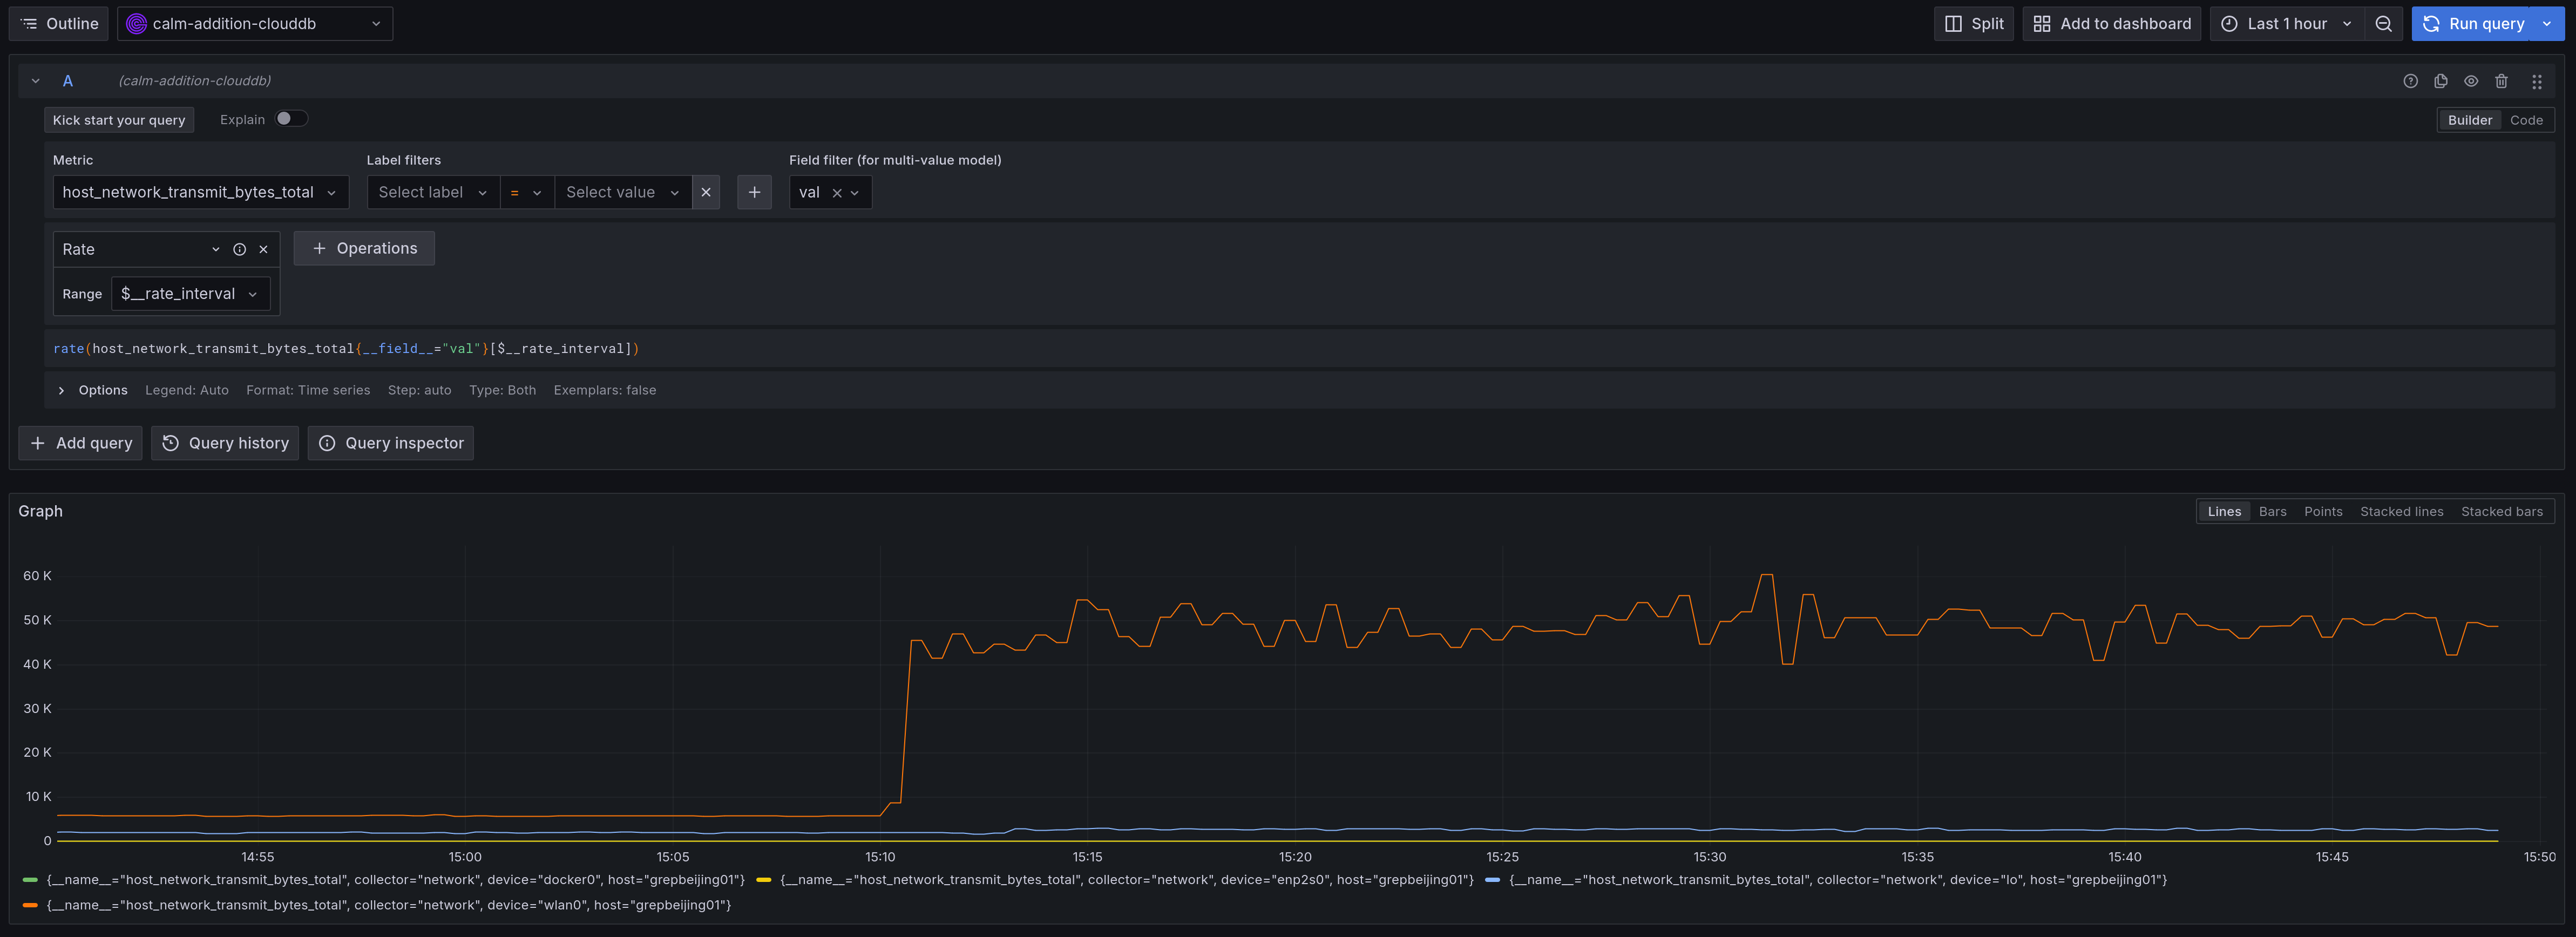This screenshot has width=2576, height=937.
Task: Open the calm-addition-clouddb datasource picker
Action: tap(255, 24)
